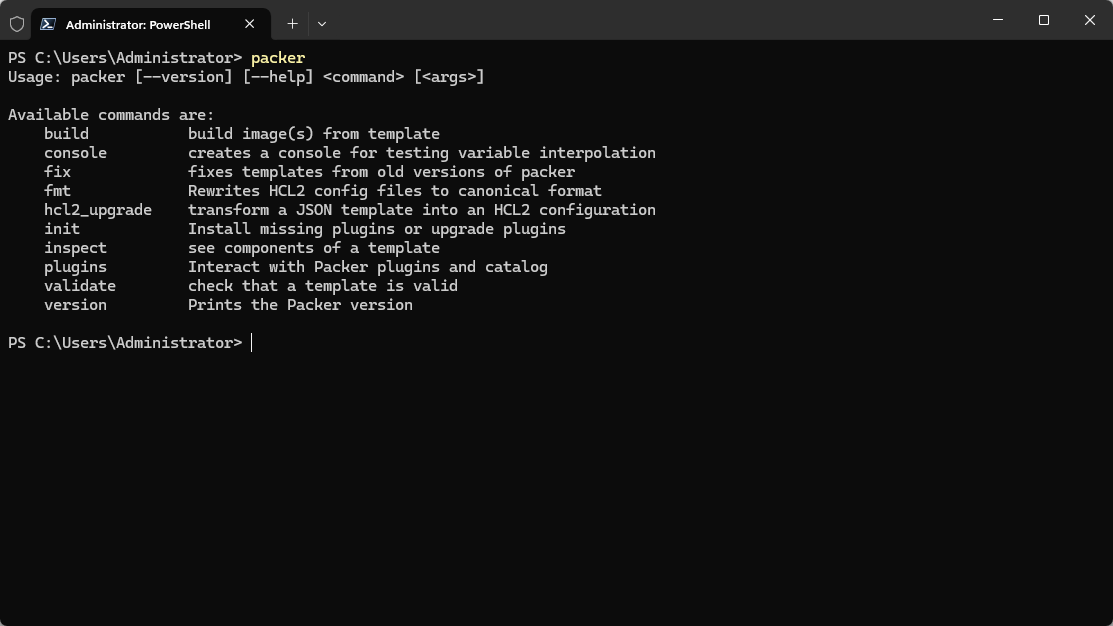Image resolution: width=1113 pixels, height=626 pixels.
Task: Click the "Usage:" text on the second line
Action: pos(35,77)
